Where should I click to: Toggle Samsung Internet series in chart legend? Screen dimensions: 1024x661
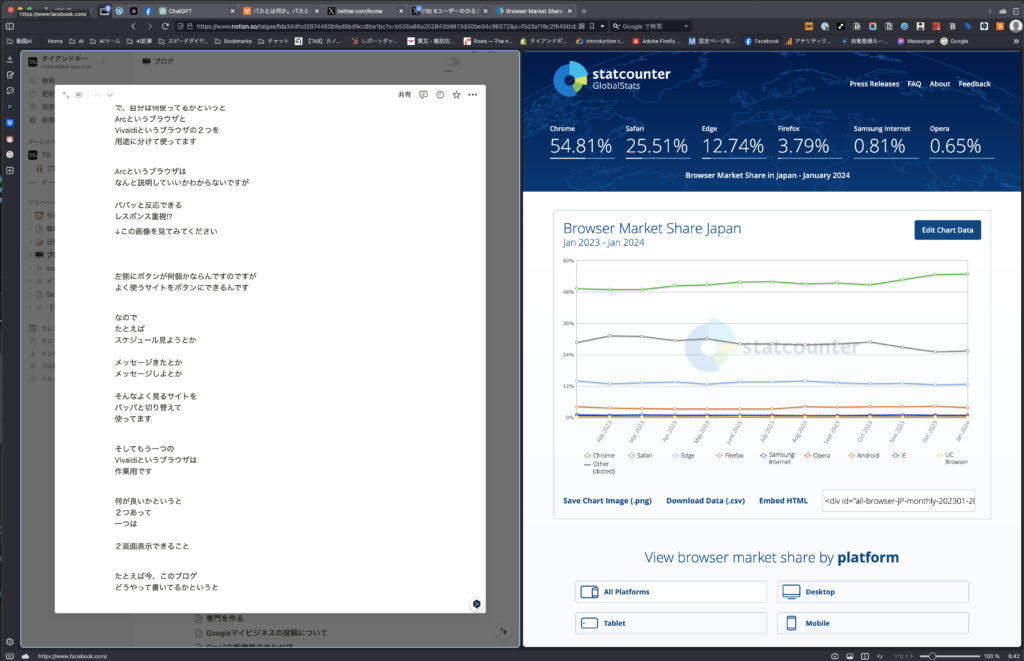click(778, 458)
